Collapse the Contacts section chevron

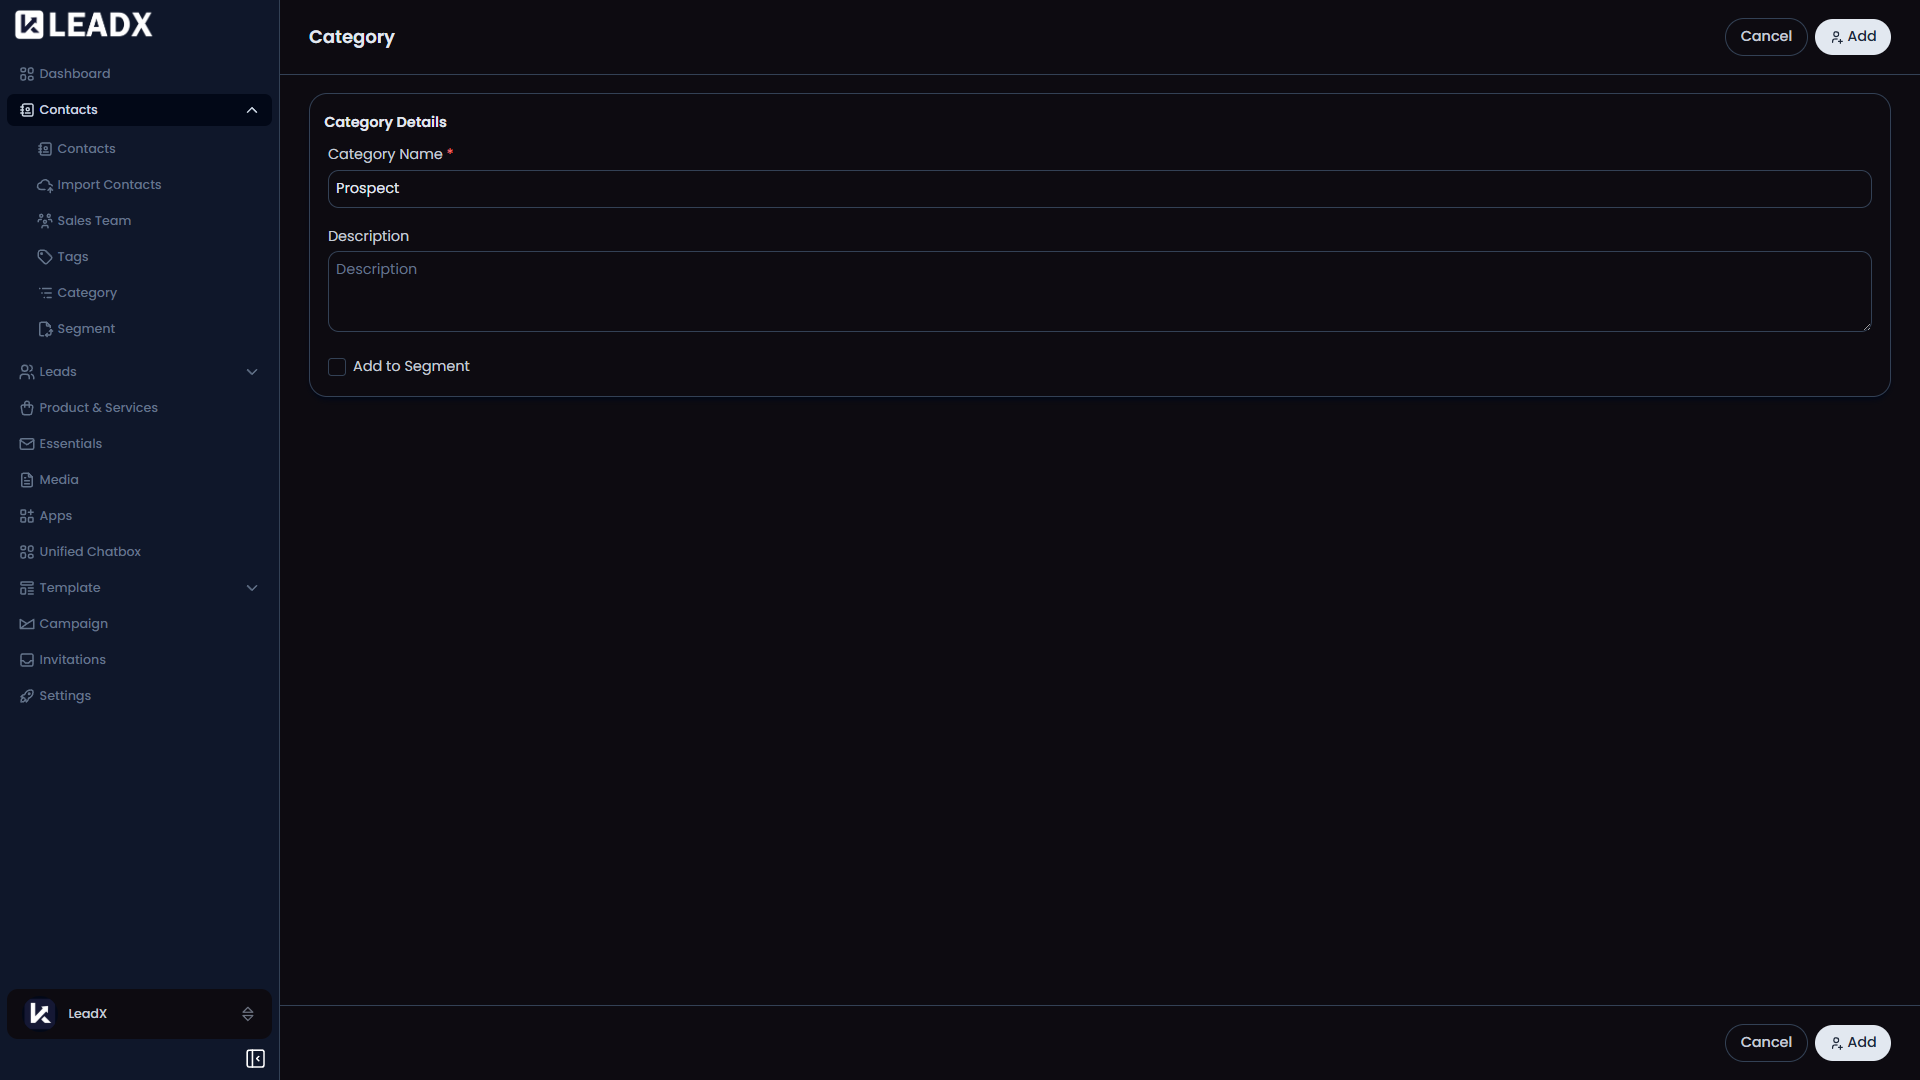[x=251, y=109]
